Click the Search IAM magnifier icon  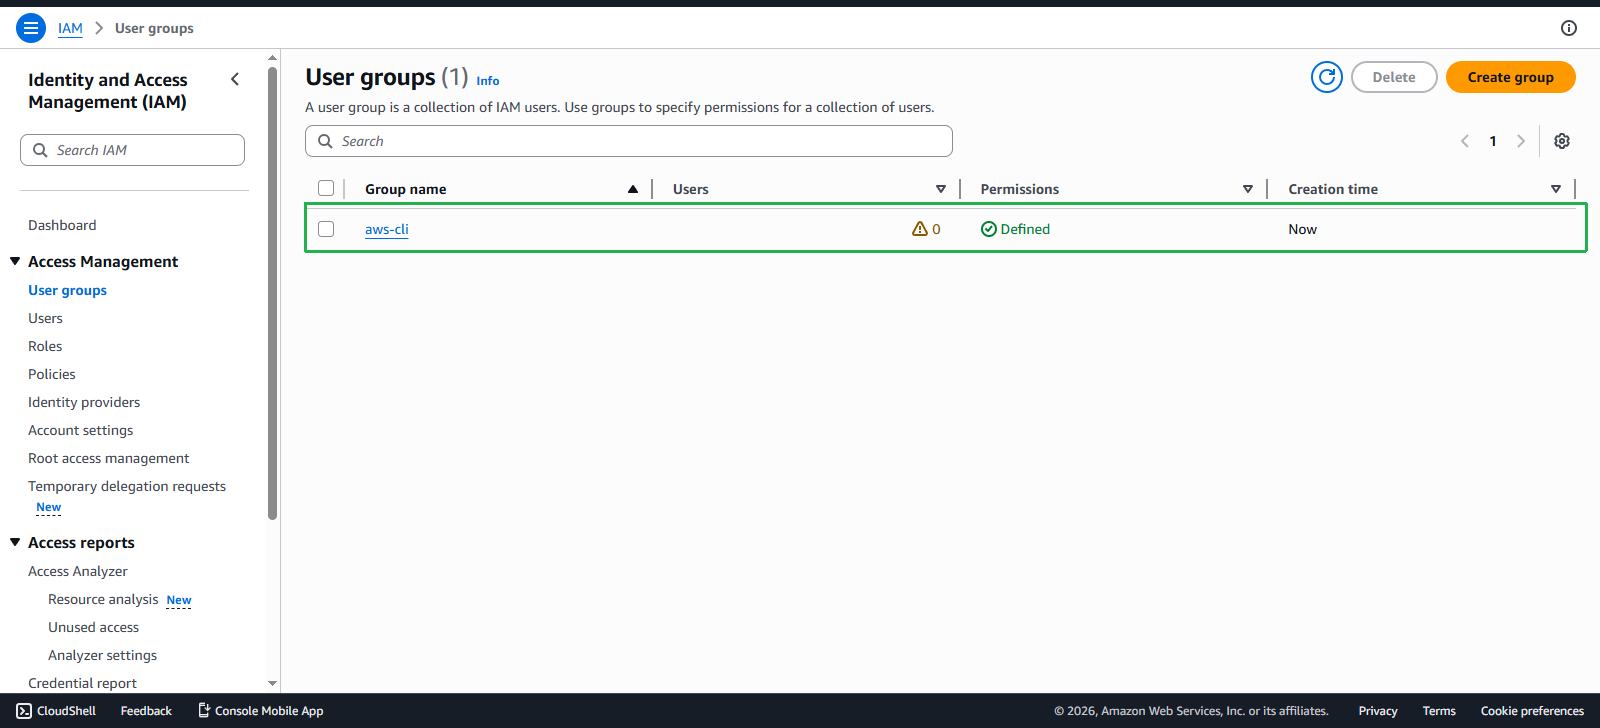pyautogui.click(x=40, y=150)
